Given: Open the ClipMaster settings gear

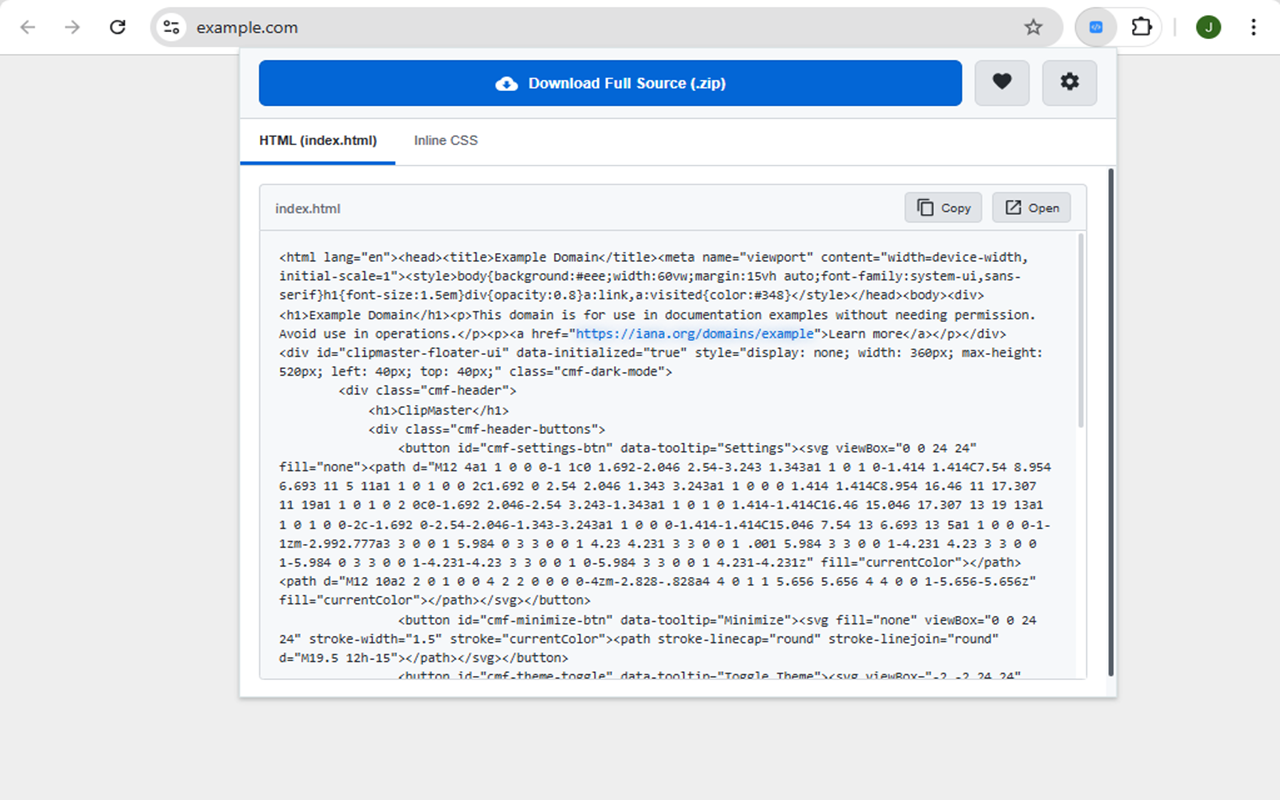Looking at the screenshot, I should coord(1069,83).
